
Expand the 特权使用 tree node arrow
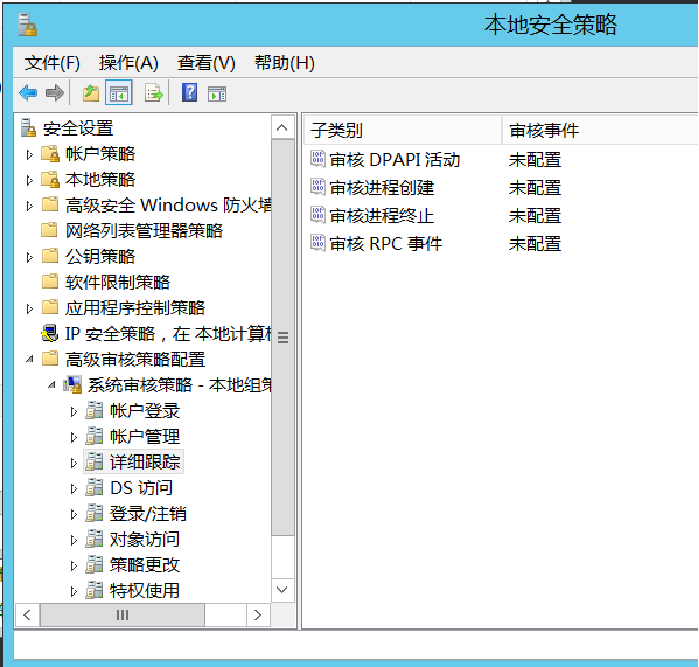74,591
